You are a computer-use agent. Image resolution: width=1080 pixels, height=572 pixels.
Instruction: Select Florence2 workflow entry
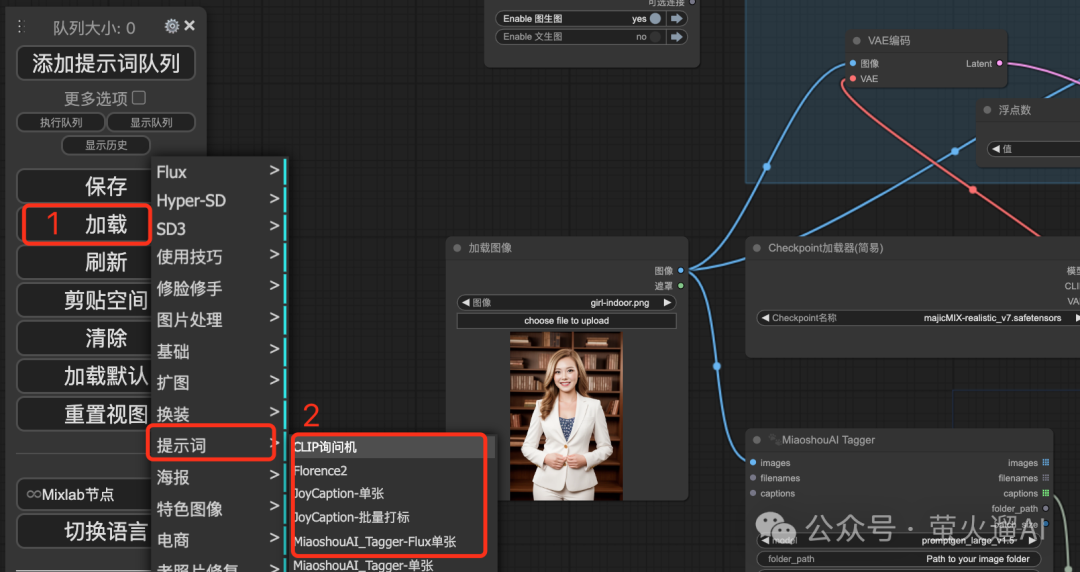(x=391, y=471)
